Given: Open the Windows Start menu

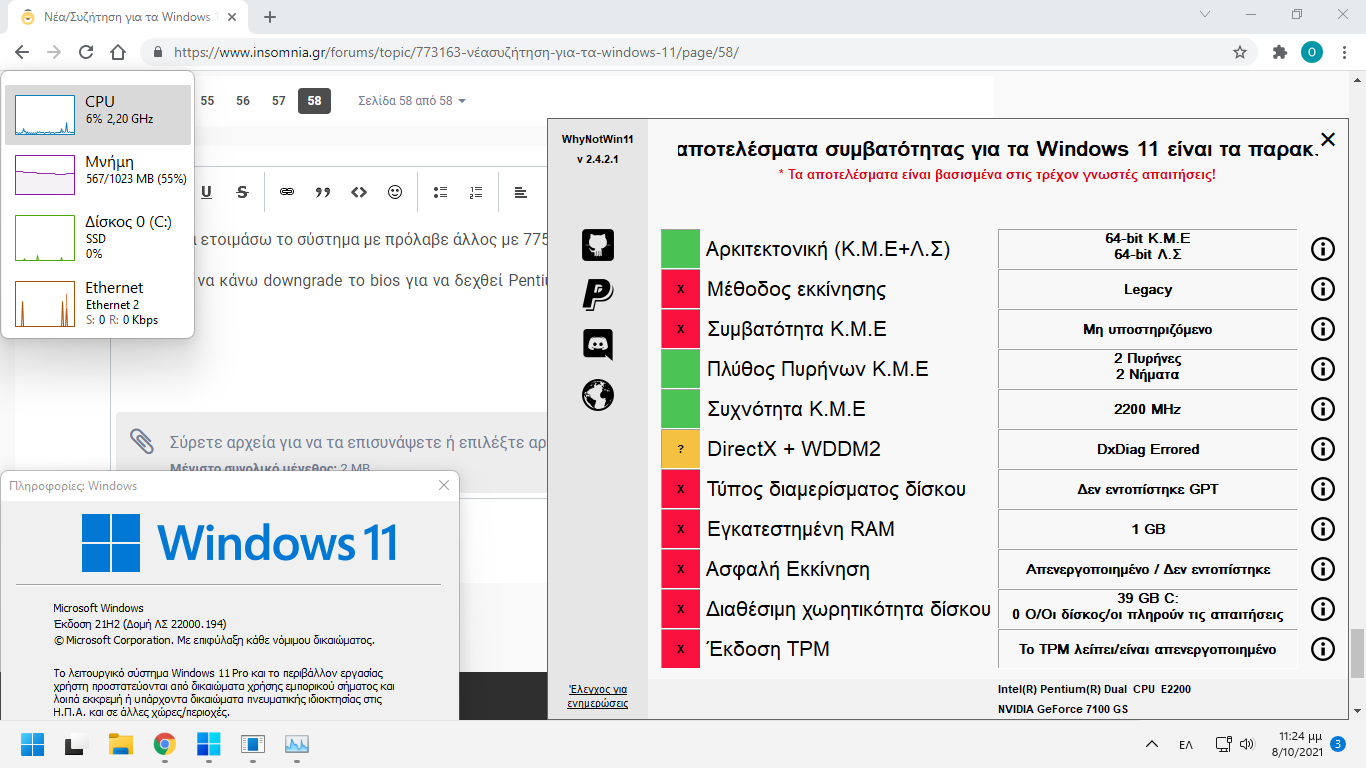Looking at the screenshot, I should [x=33, y=744].
